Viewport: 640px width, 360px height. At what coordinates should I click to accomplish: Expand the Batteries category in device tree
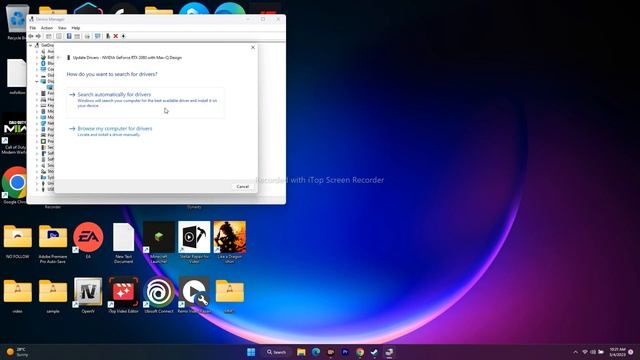coord(37,58)
